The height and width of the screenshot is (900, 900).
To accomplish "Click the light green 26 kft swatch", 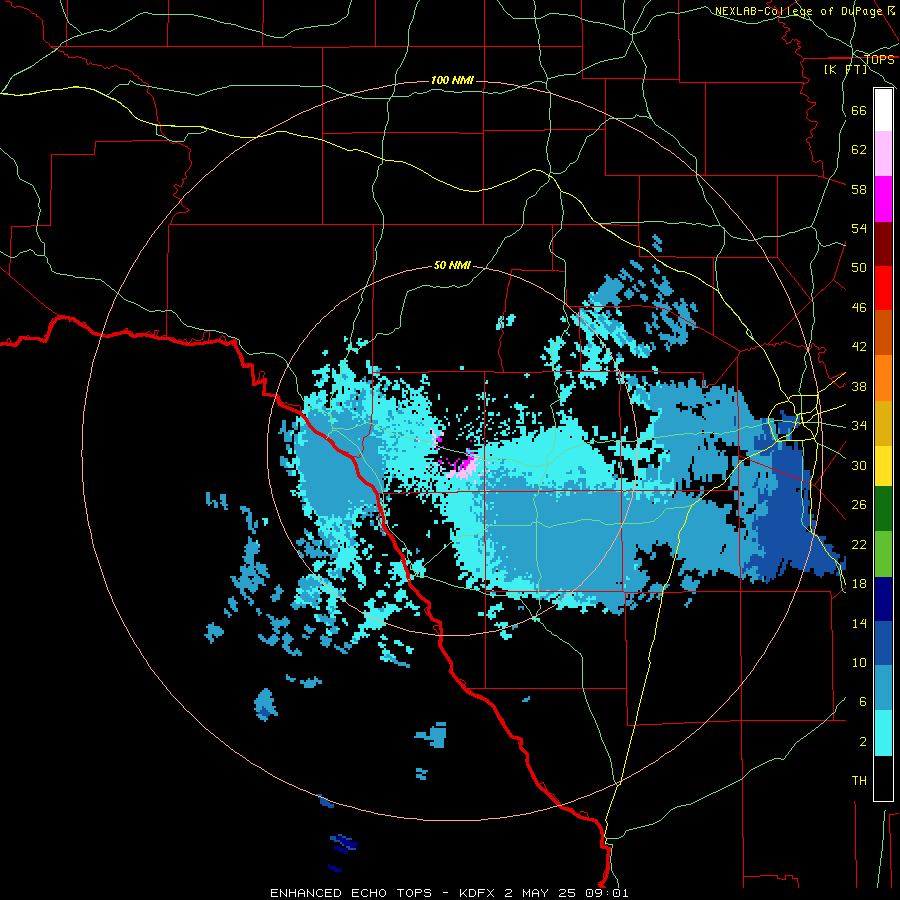I will pos(883,554).
